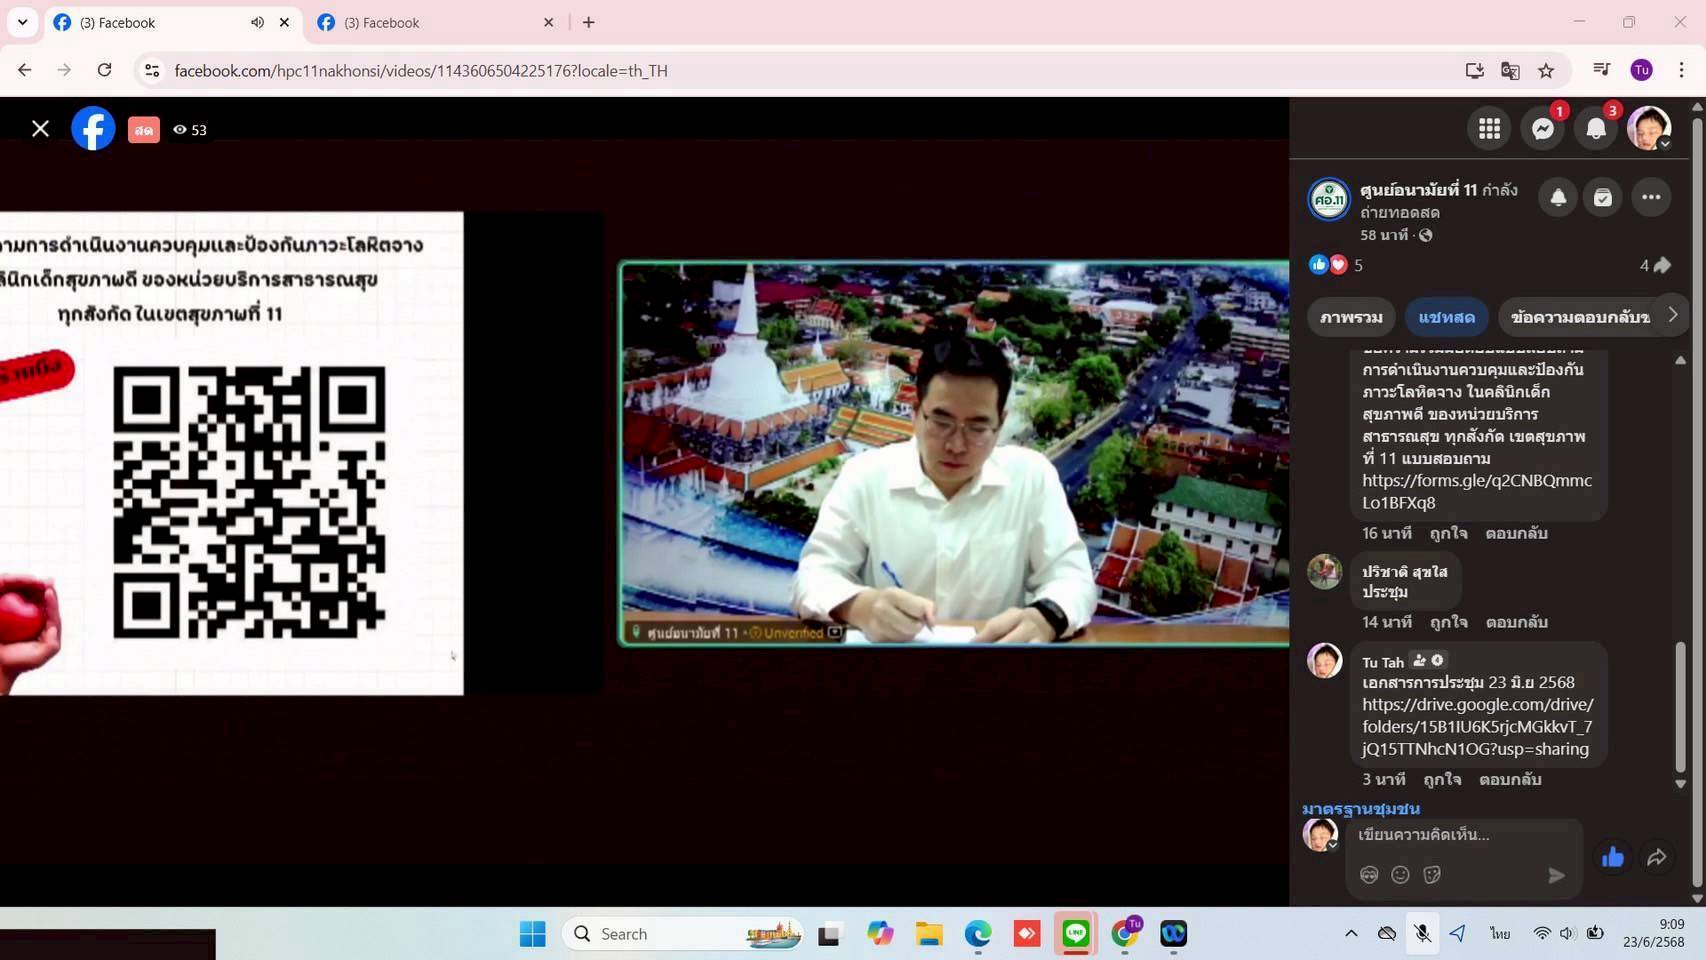Toggle the muted microphone tray icon
This screenshot has height=960, width=1706.
point(1421,934)
